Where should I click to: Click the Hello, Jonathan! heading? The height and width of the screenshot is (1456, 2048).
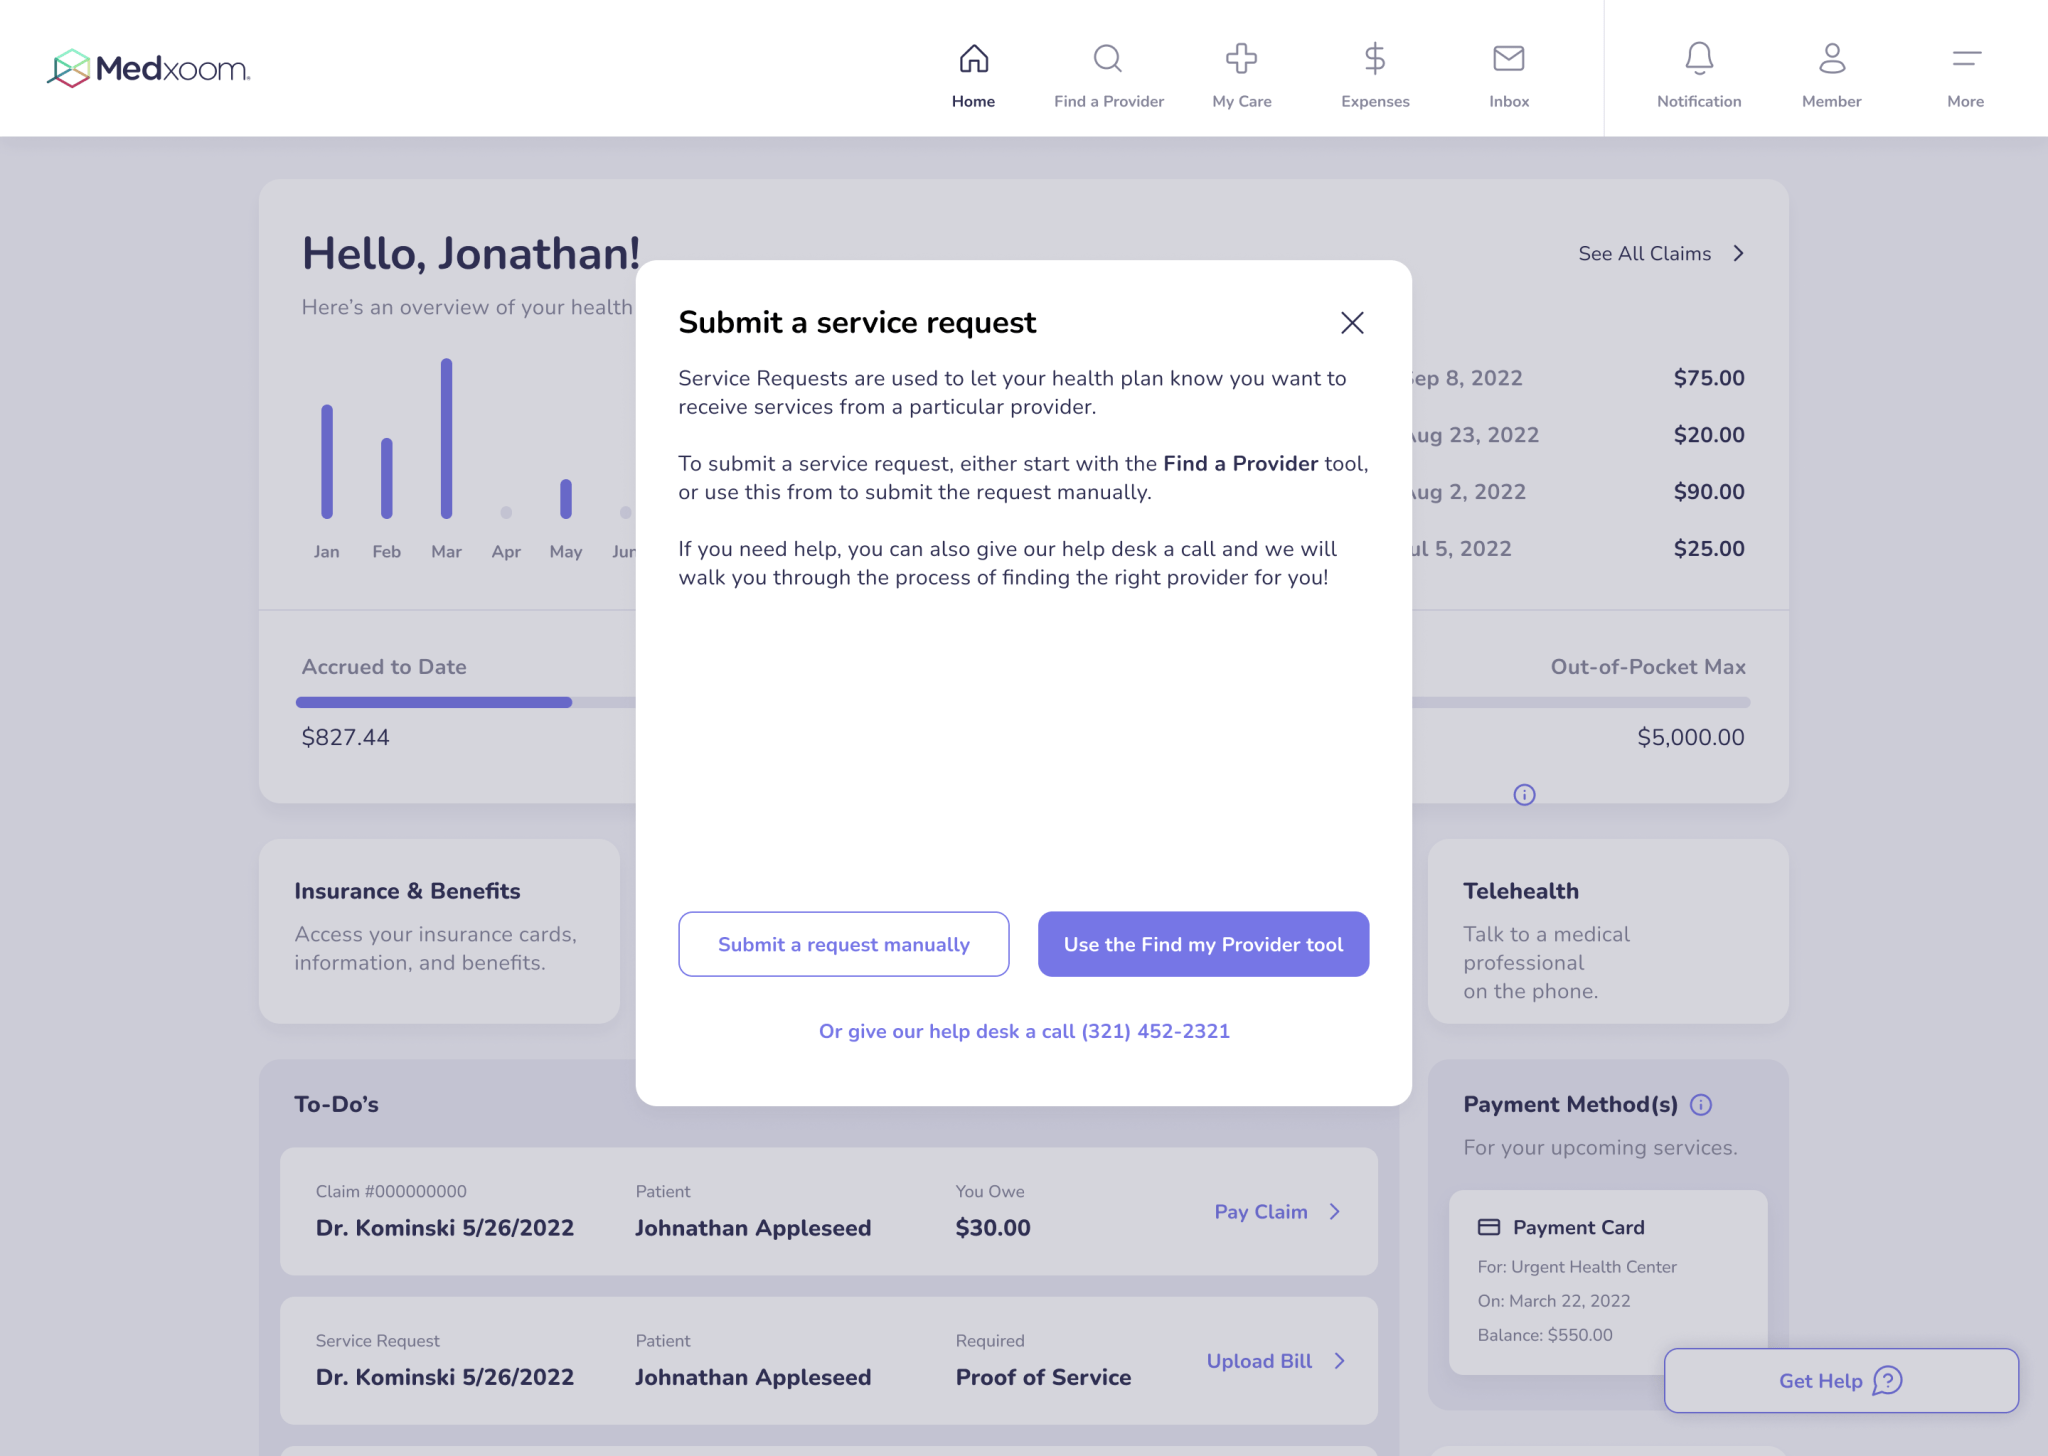pos(471,253)
